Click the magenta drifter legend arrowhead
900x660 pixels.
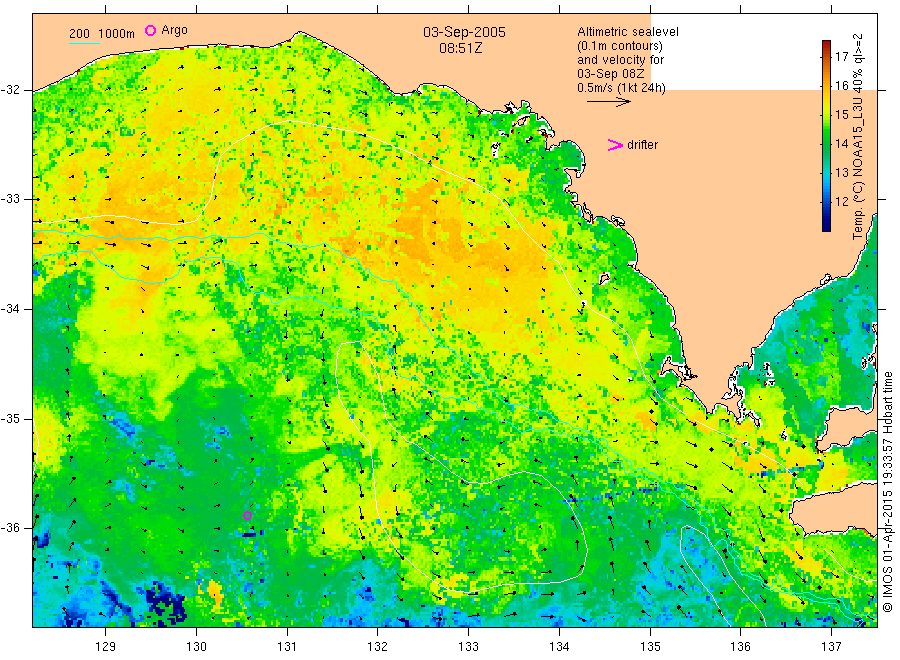(615, 145)
